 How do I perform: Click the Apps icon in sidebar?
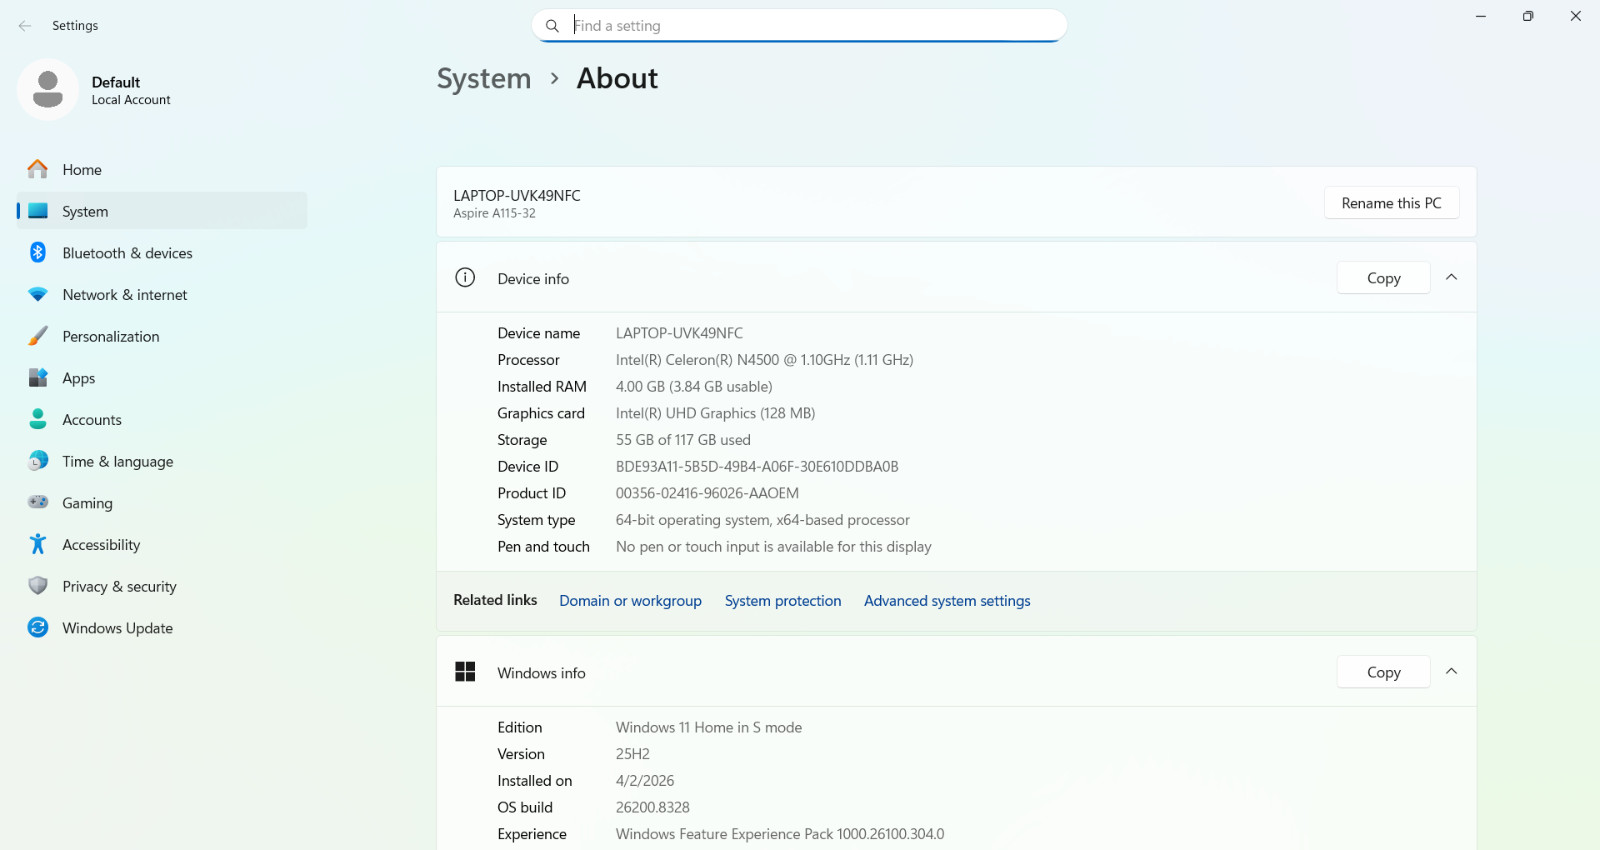tap(38, 378)
